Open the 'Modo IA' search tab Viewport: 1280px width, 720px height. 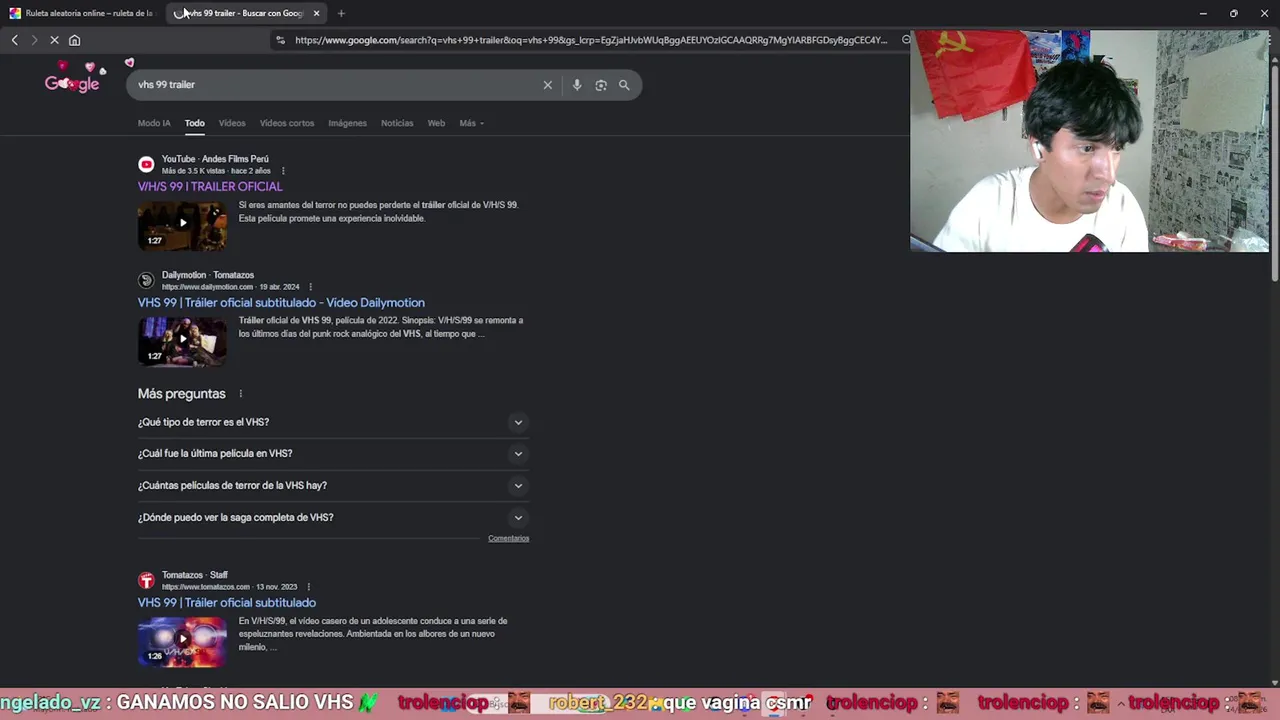pos(154,123)
